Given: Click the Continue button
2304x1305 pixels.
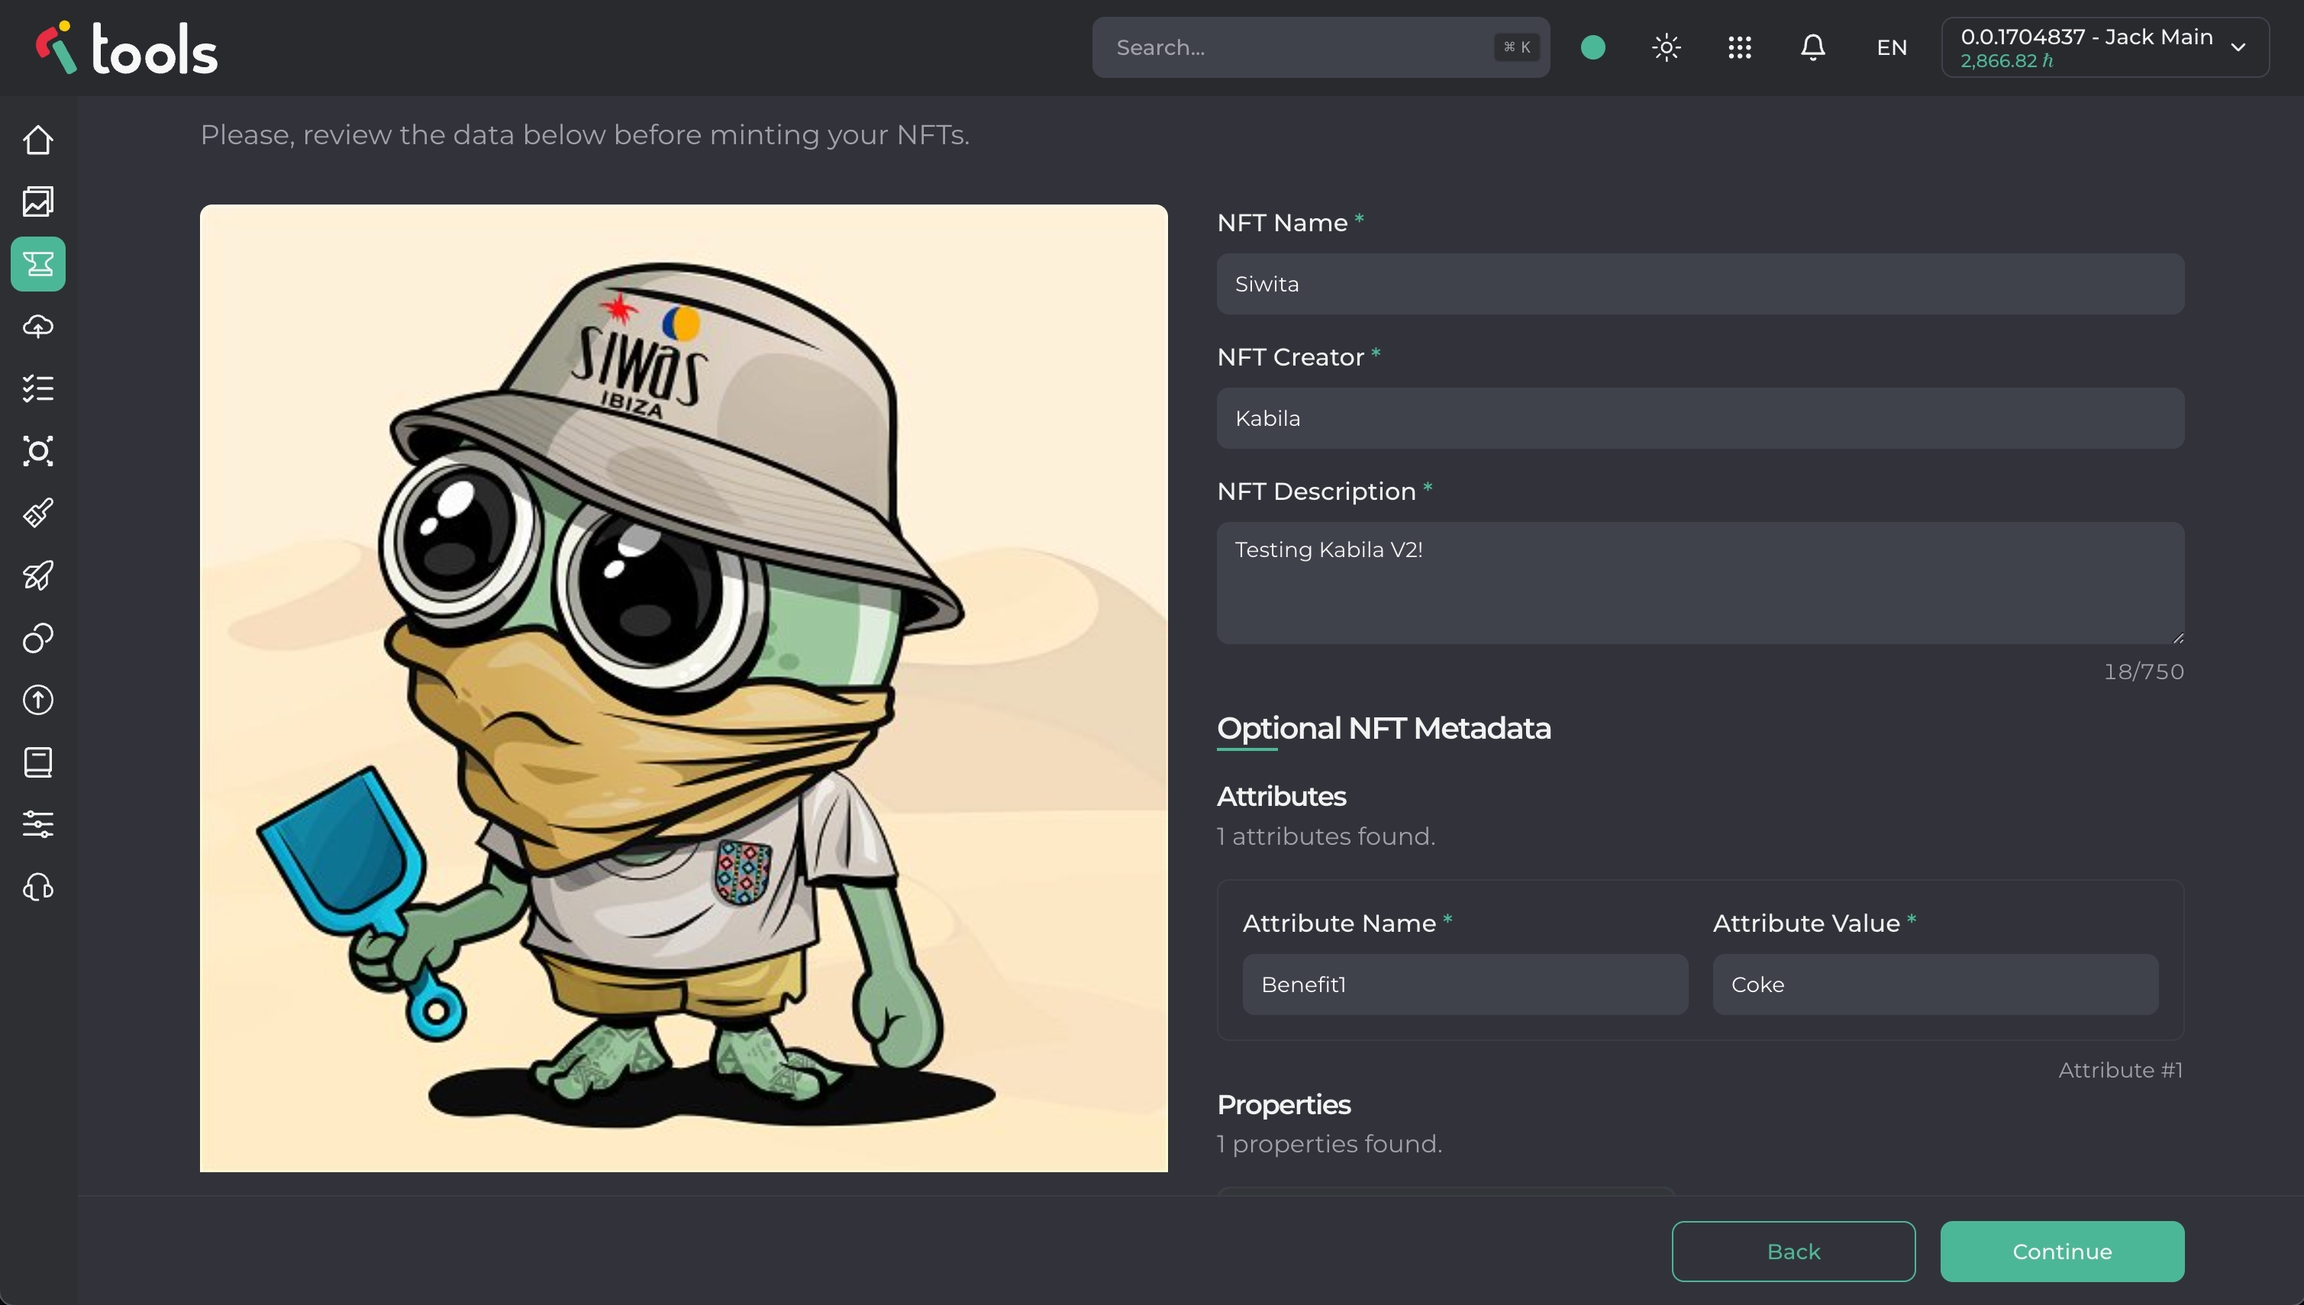Looking at the screenshot, I should coord(2062,1251).
